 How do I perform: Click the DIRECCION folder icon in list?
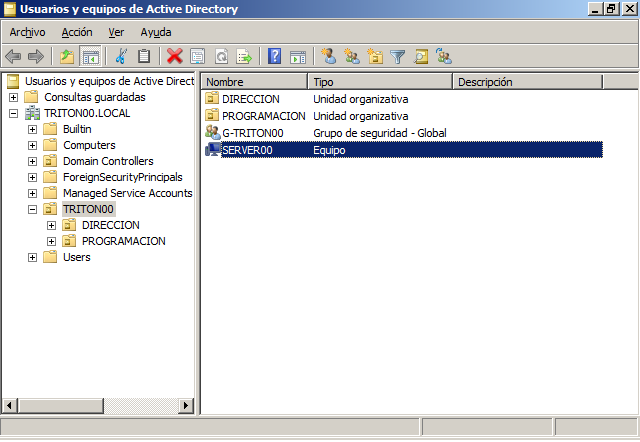[212, 98]
